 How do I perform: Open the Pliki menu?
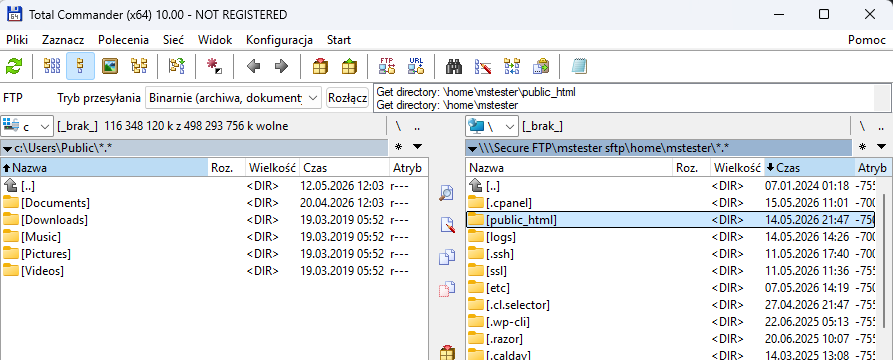click(17, 40)
